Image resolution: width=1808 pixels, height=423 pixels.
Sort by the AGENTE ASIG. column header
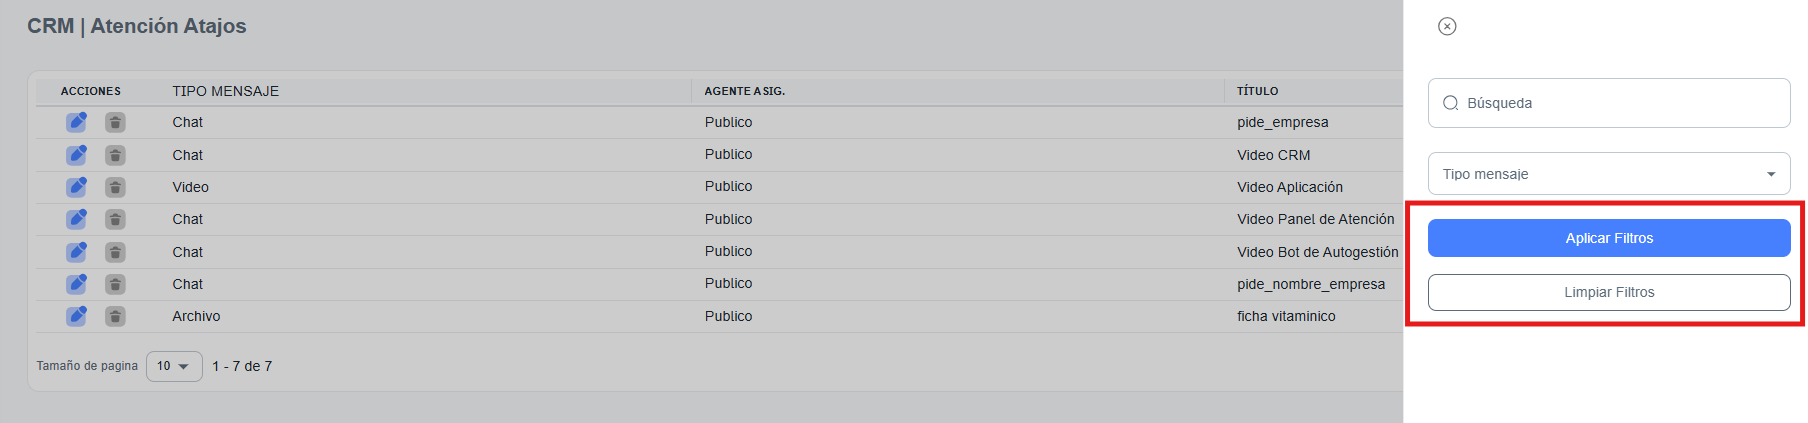coord(744,91)
